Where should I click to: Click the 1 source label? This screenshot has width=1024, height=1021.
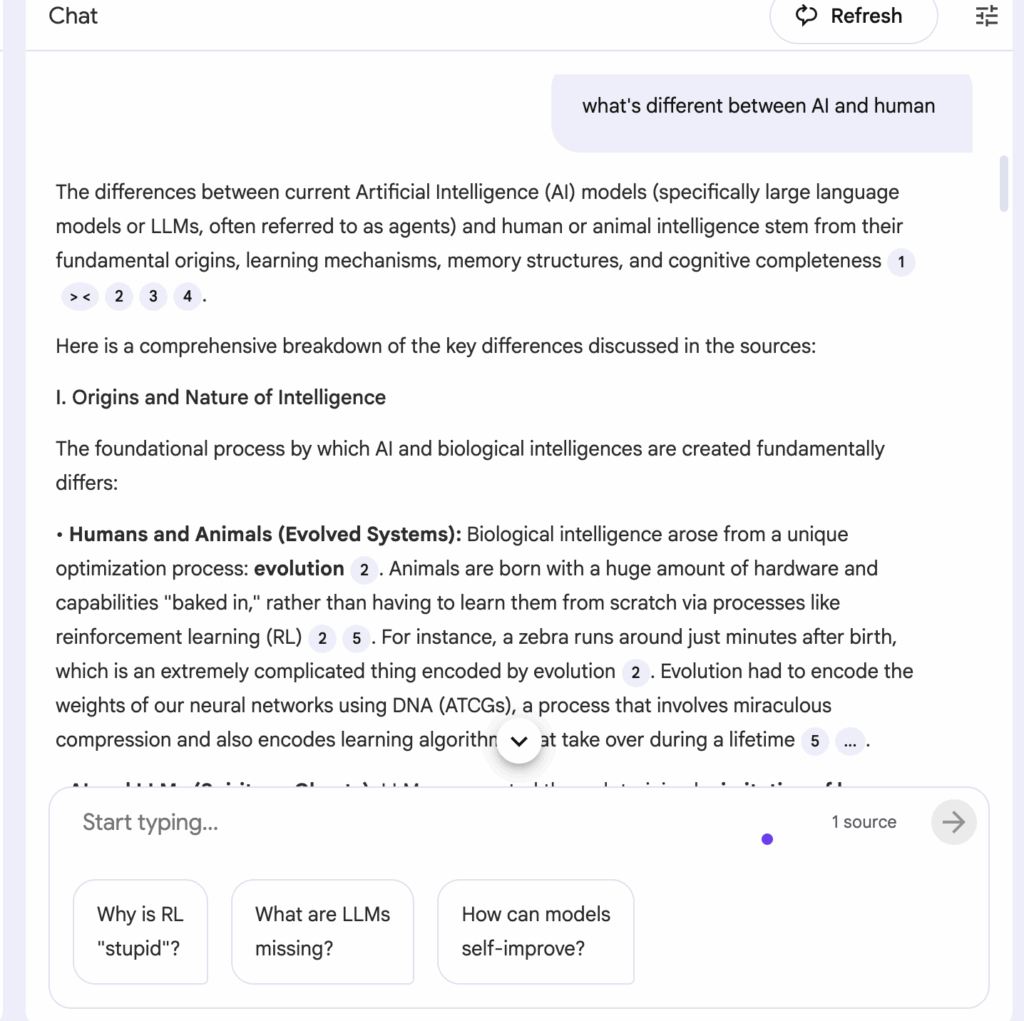(863, 822)
